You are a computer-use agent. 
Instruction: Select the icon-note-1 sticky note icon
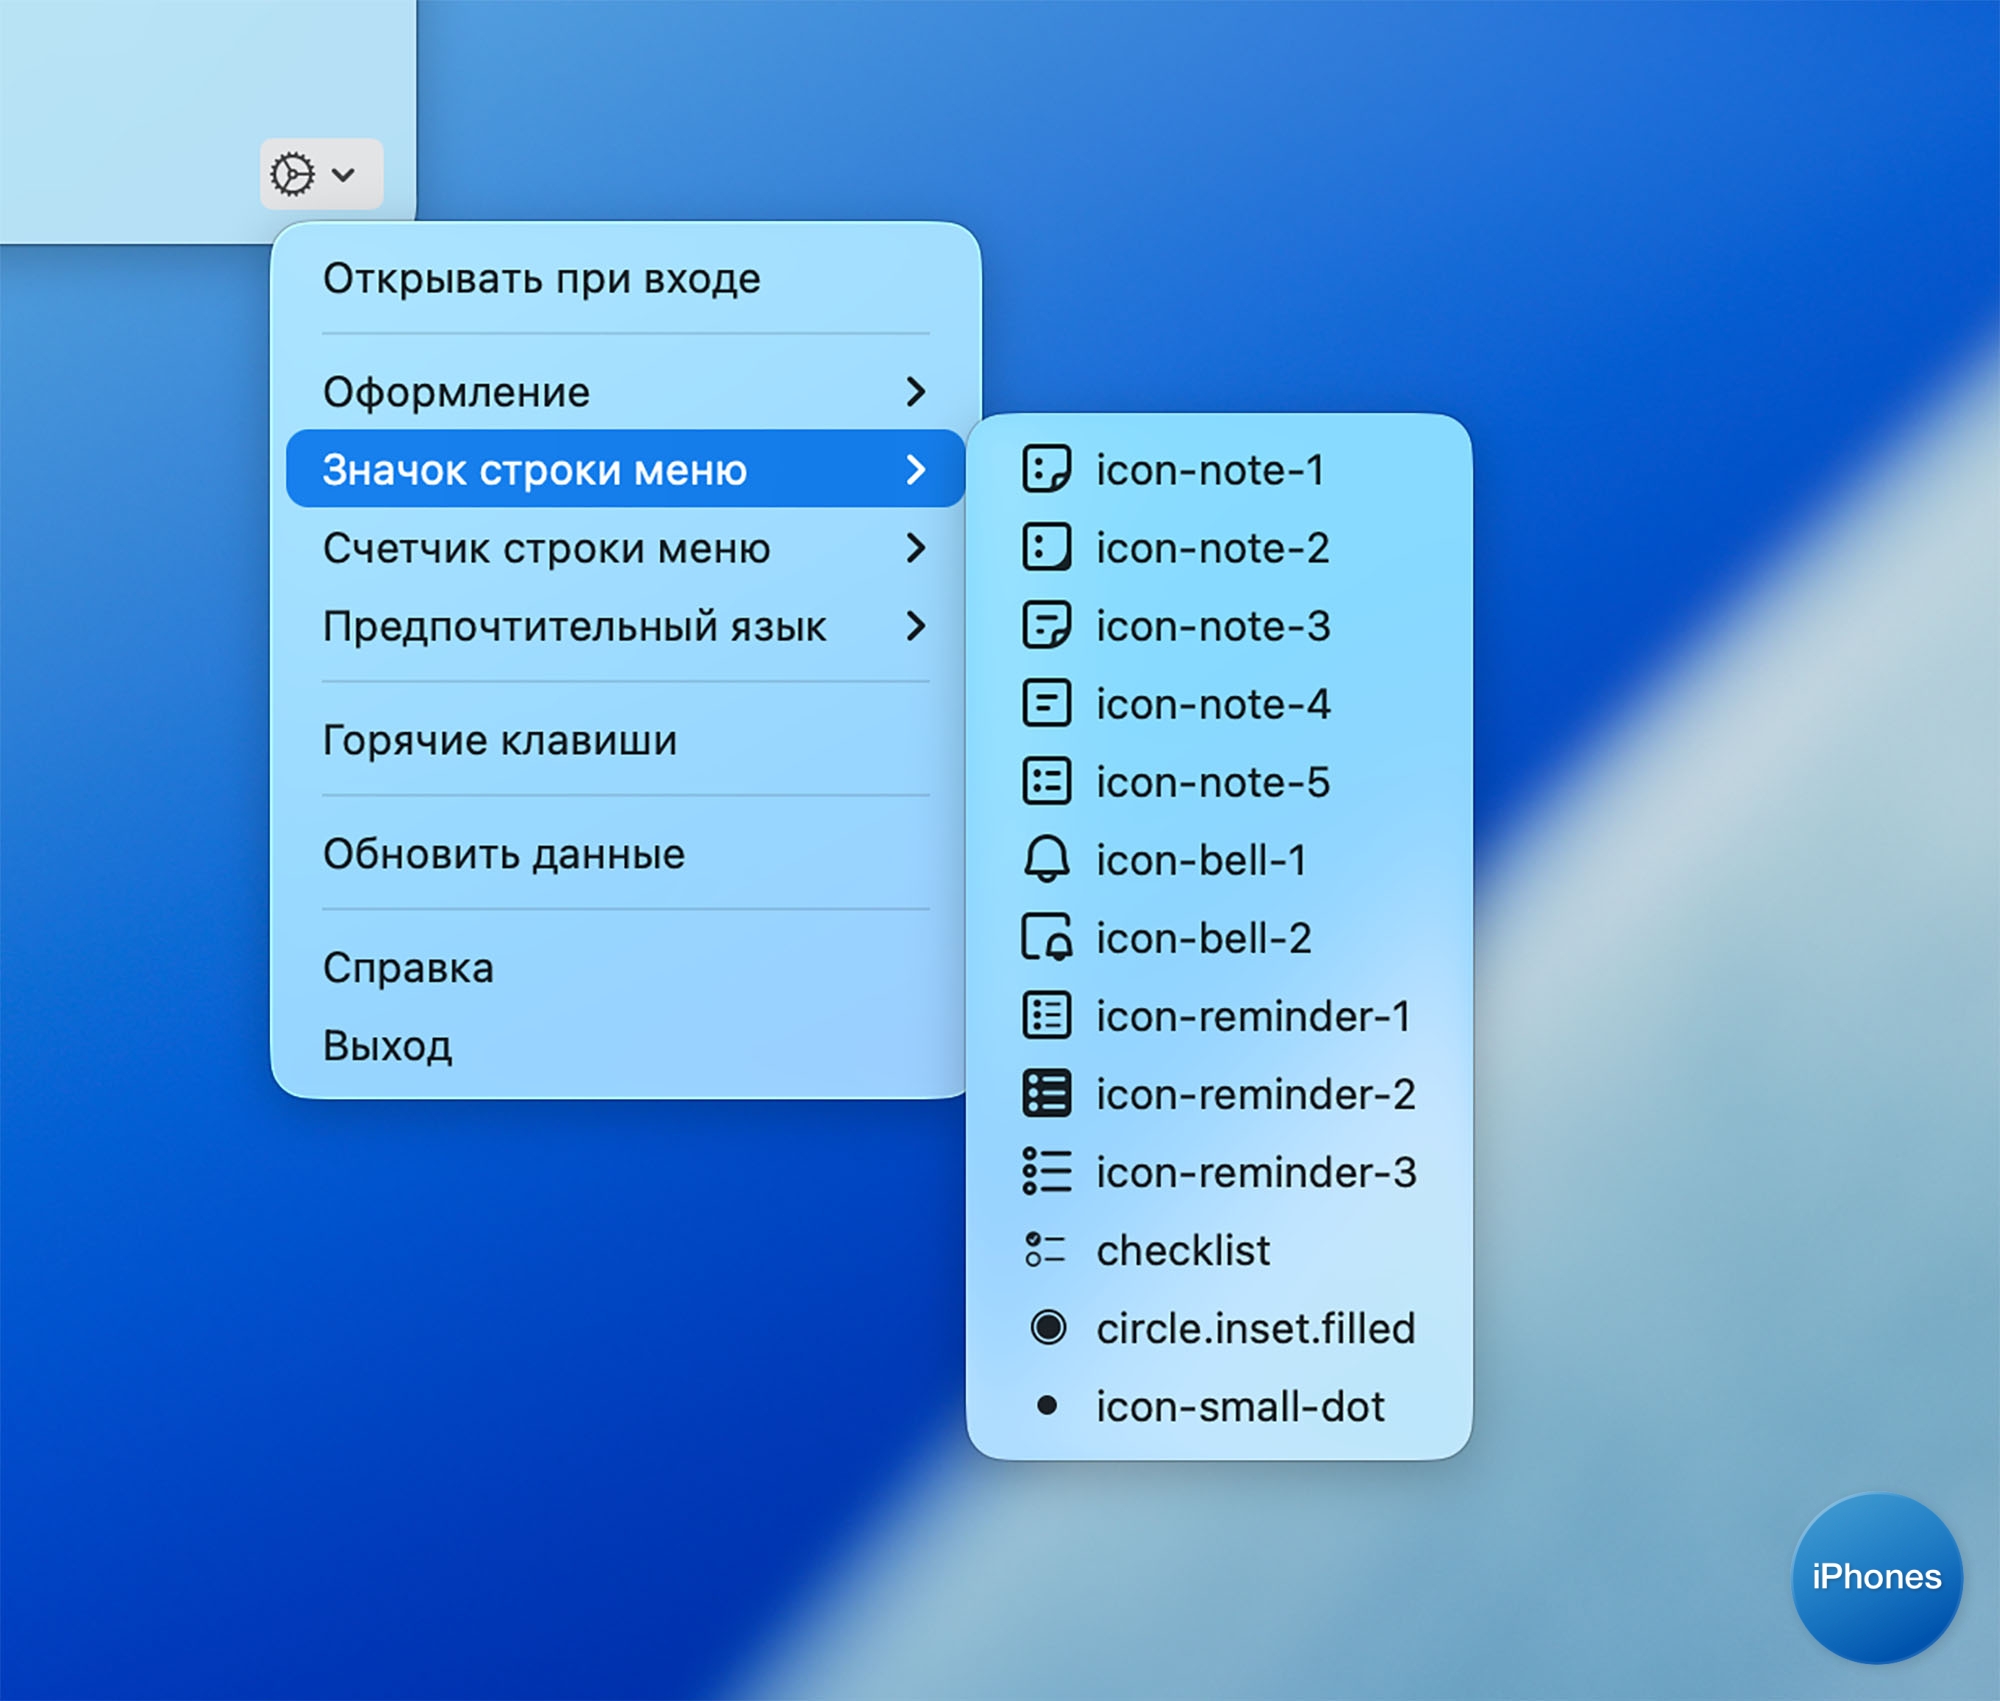tap(1209, 470)
